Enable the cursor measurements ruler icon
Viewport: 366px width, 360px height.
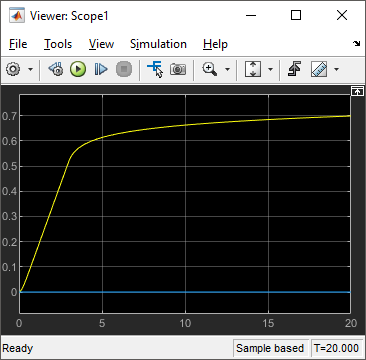tap(319, 69)
